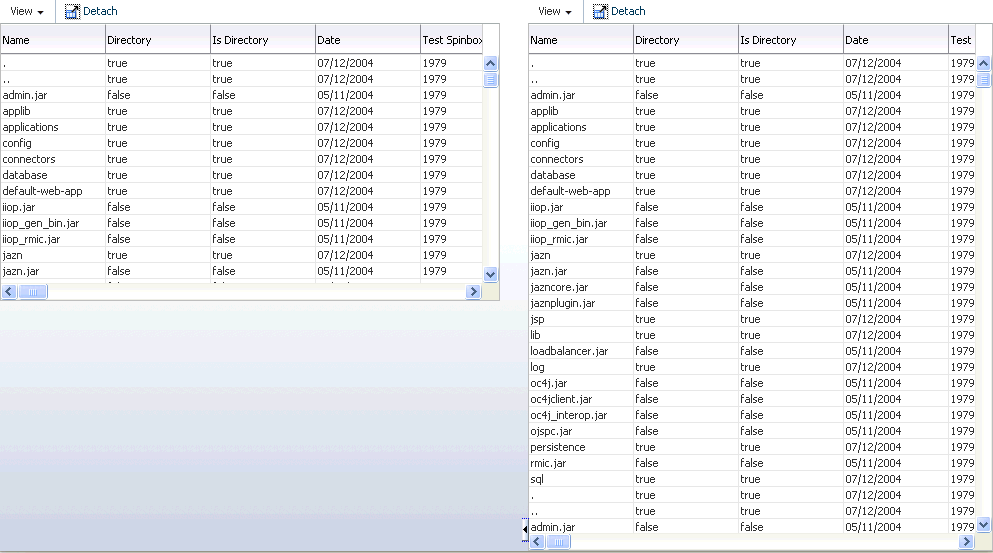The image size is (993, 553).
Task: Open the View dropdown above the left table
Action: pos(26,12)
